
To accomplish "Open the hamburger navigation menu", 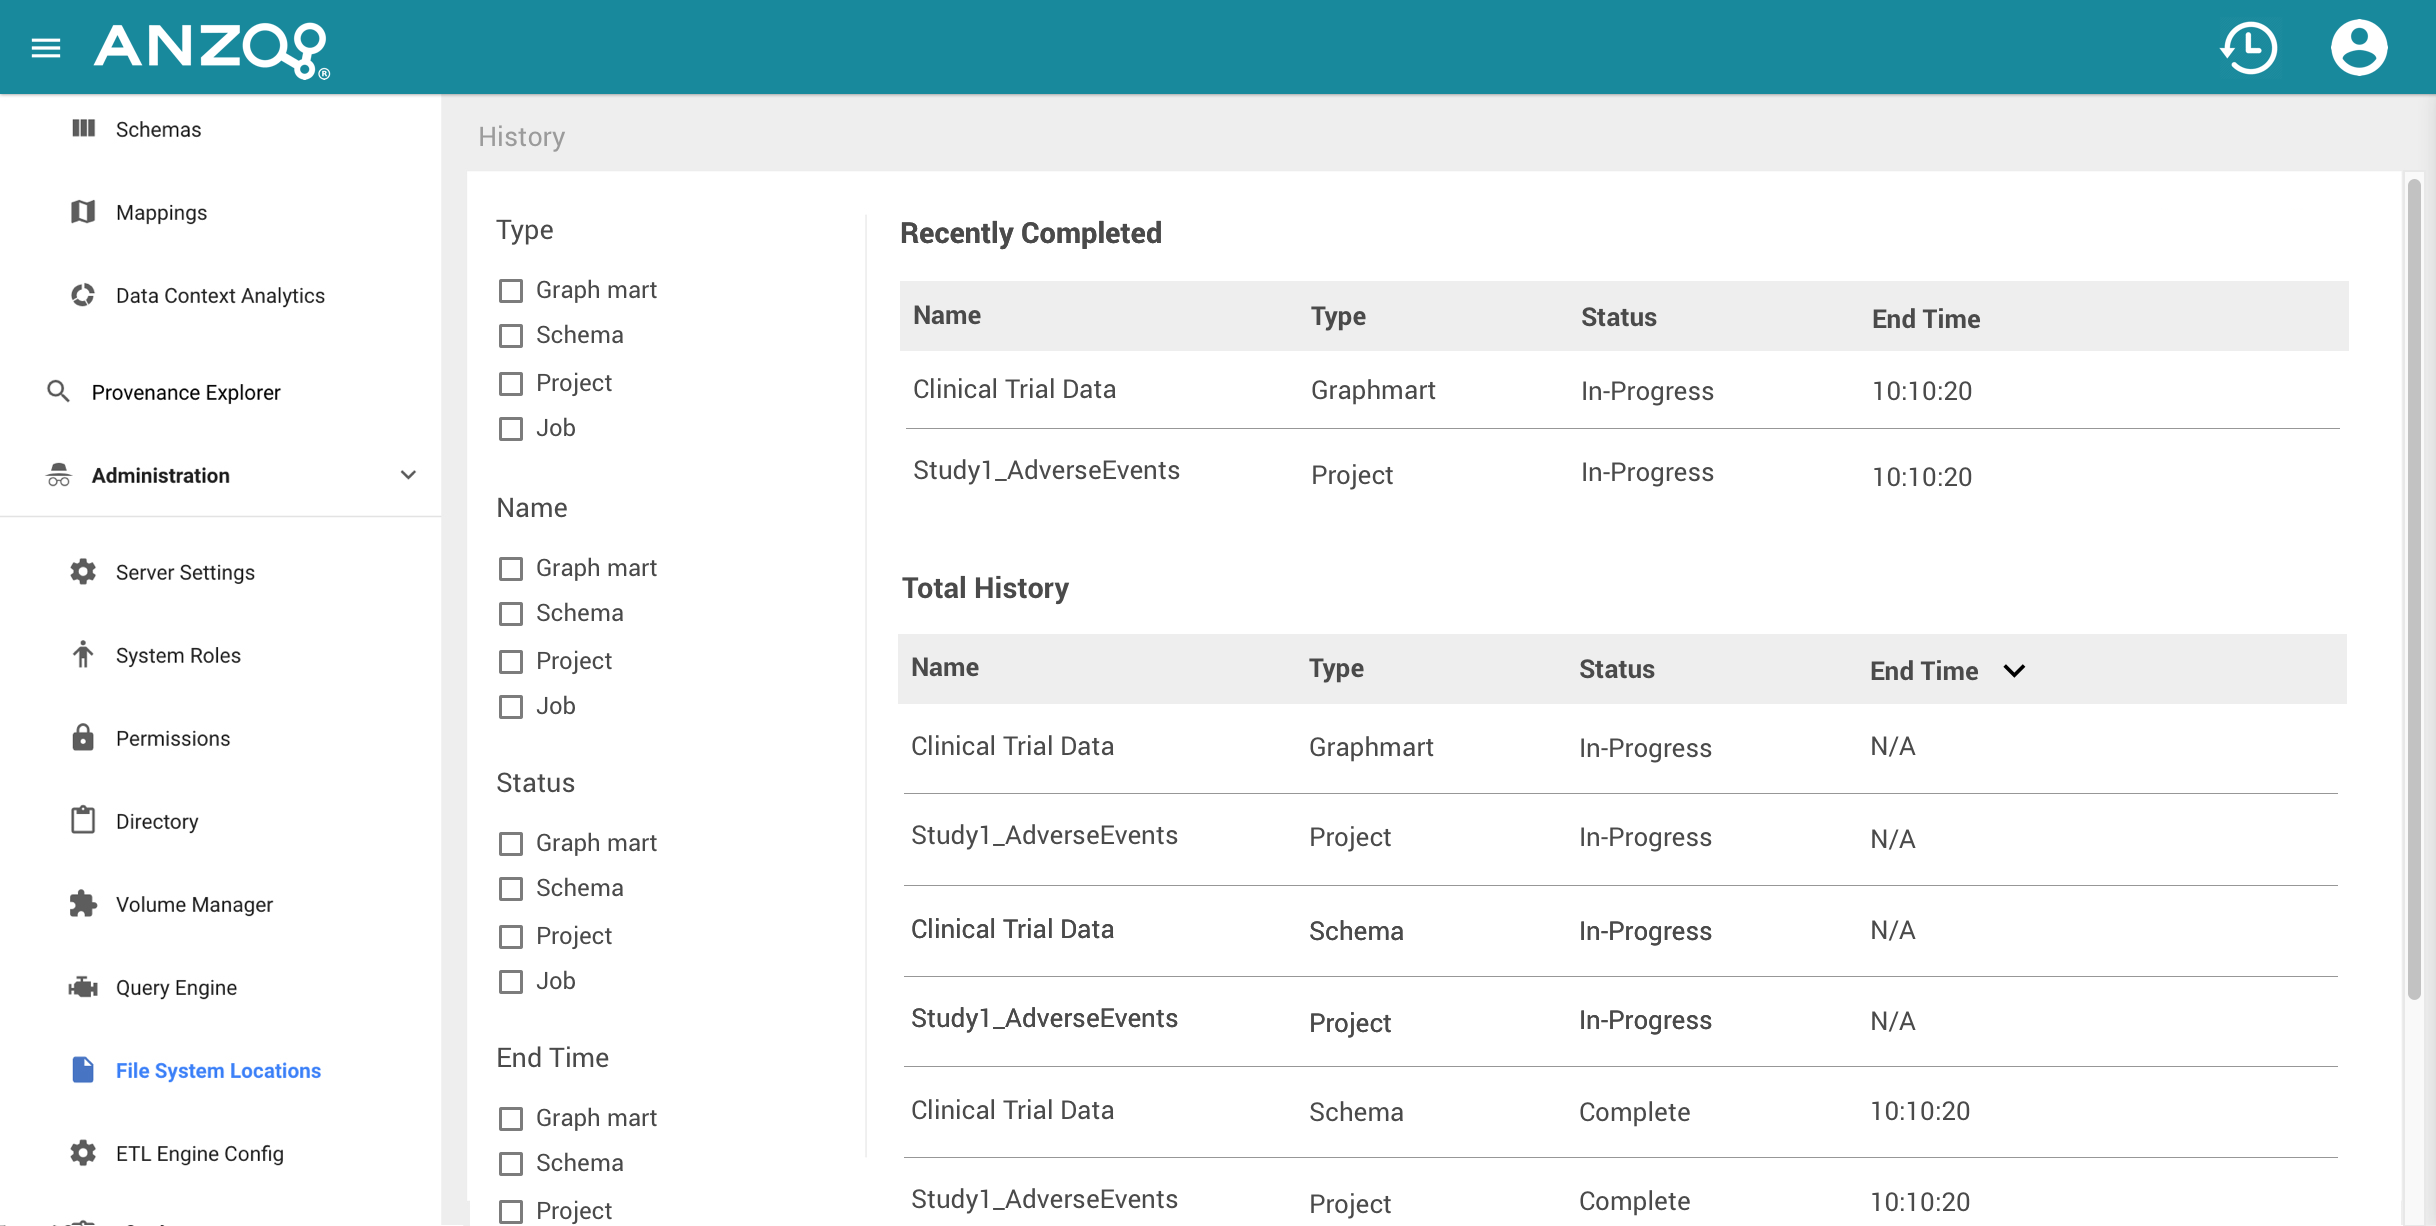I will tap(46, 47).
